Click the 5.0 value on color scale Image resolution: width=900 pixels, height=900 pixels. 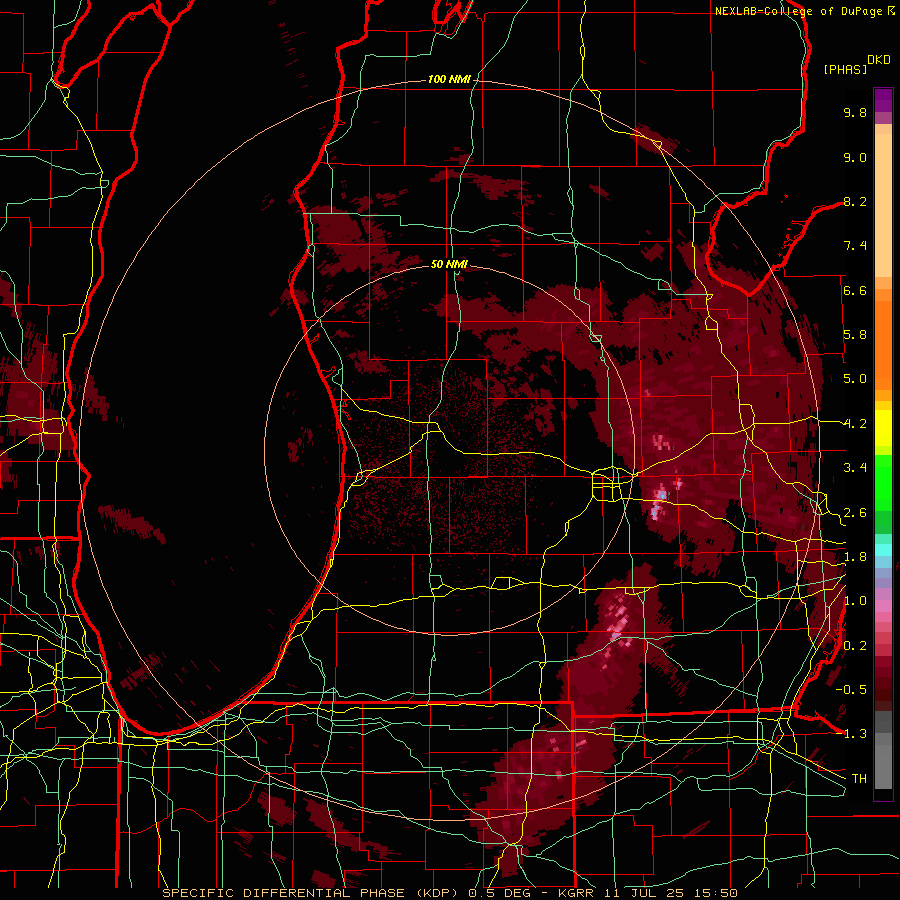pyautogui.click(x=855, y=379)
